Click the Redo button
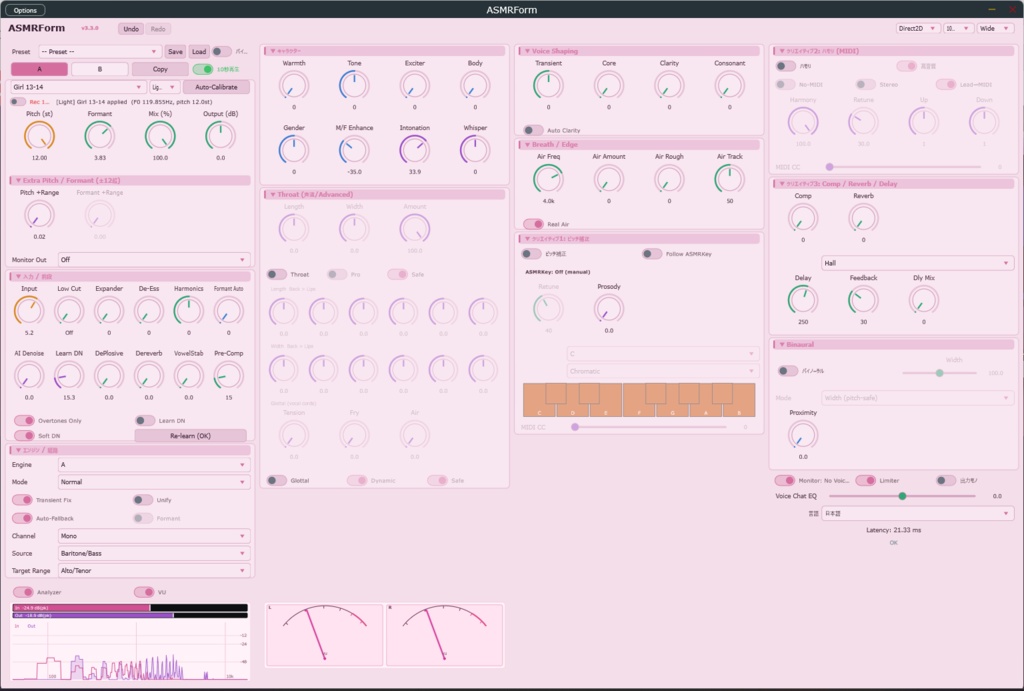The image size is (1024, 691). click(158, 29)
